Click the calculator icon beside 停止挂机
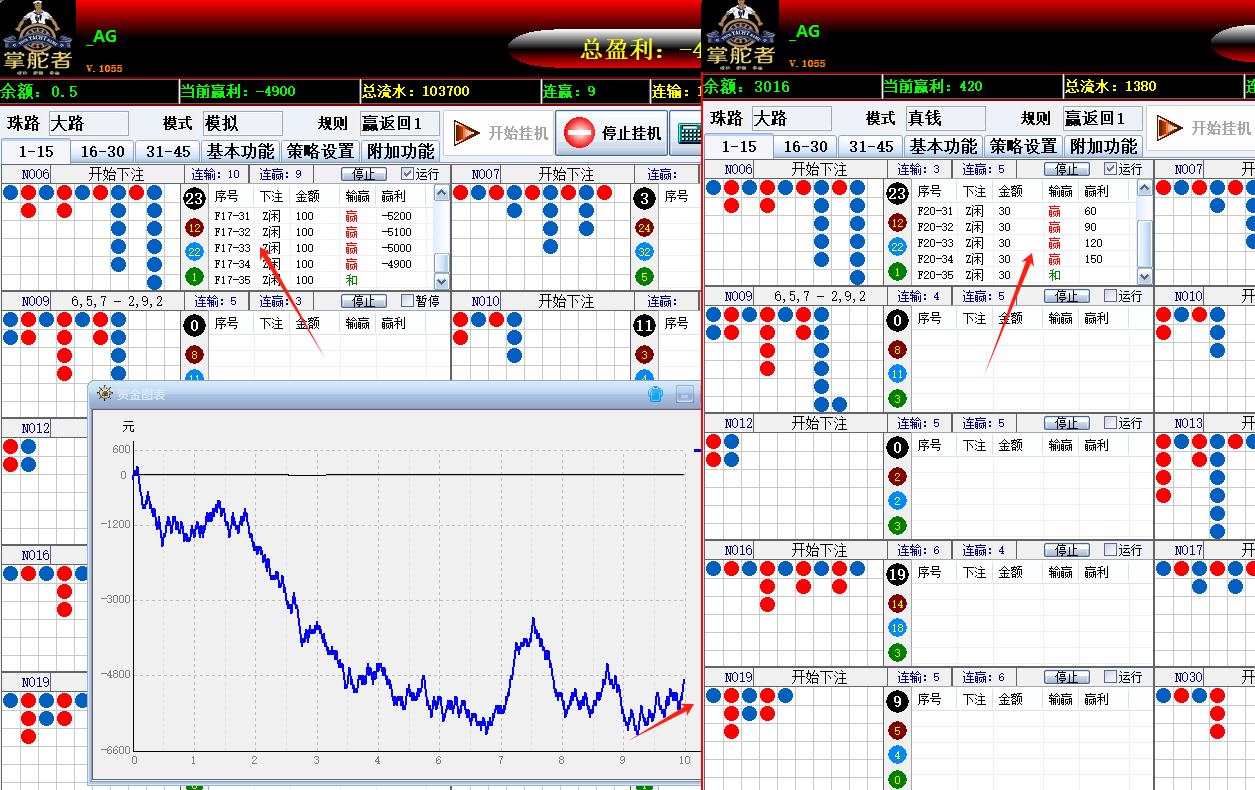Viewport: 1255px width, 790px height. click(x=688, y=133)
